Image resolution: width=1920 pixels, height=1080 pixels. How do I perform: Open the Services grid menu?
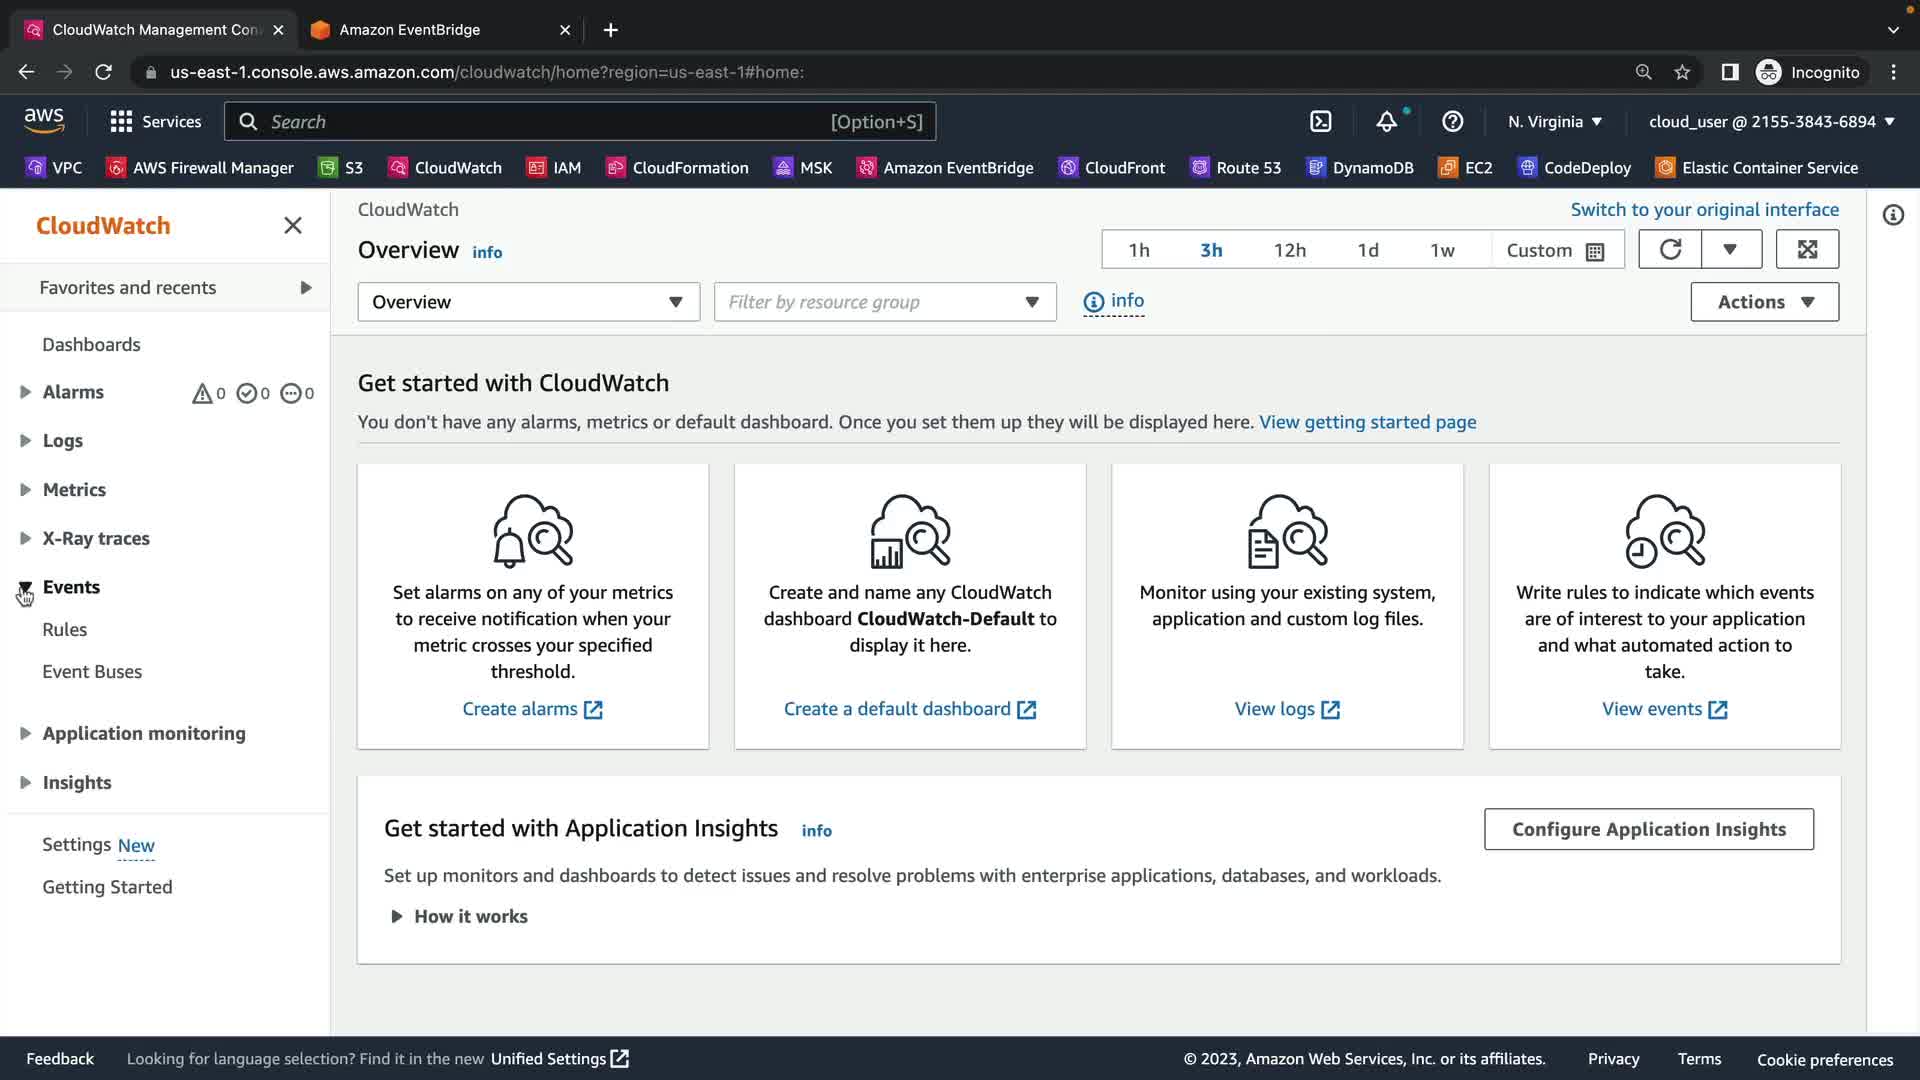click(155, 122)
